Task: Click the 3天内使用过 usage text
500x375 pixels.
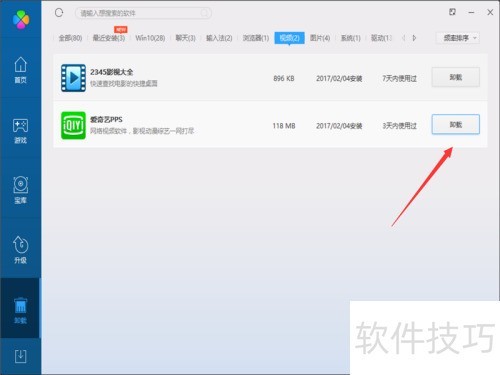Action: coord(399,126)
